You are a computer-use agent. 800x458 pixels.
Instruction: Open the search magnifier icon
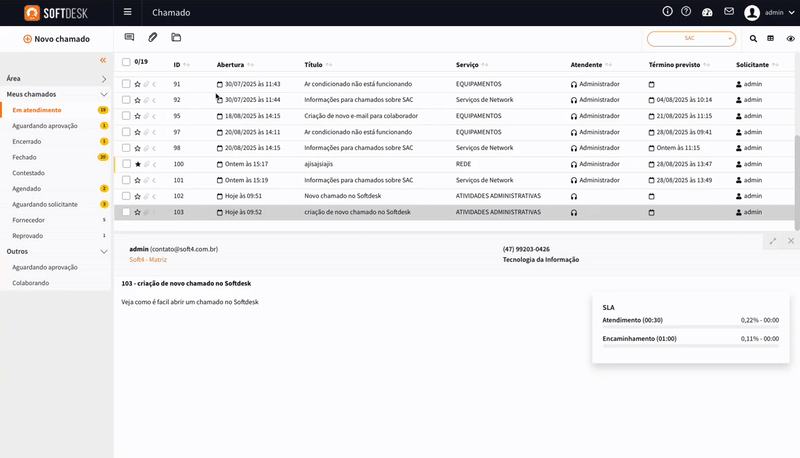pos(753,38)
